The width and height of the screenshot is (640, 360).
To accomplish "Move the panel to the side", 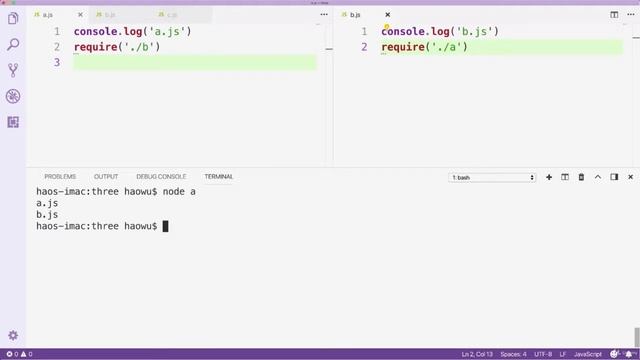I will point(614,177).
